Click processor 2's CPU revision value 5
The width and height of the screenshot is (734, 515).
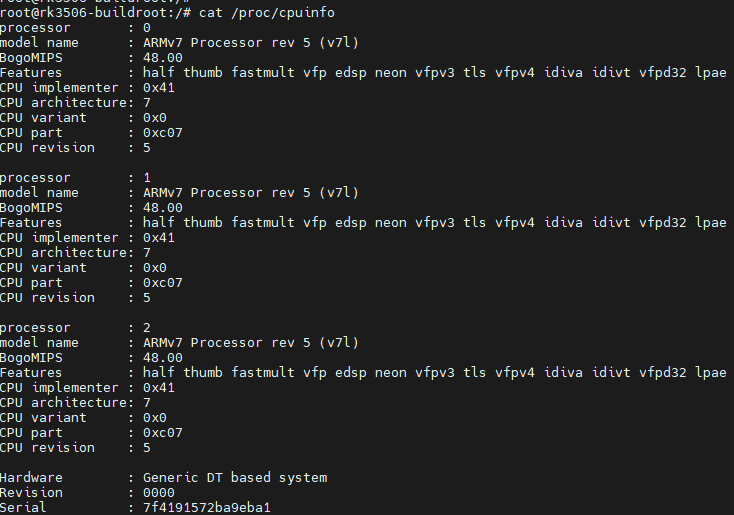[147, 447]
